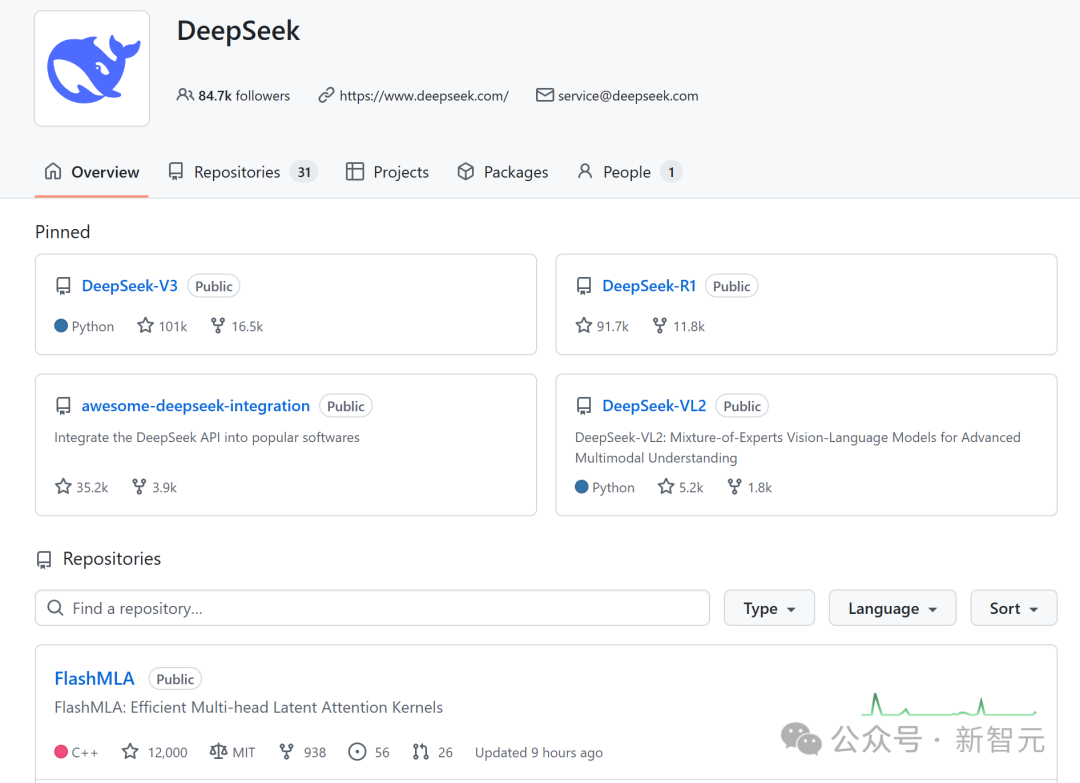Open FlashMLA pull requests 26
The width and height of the screenshot is (1080, 783).
(x=433, y=752)
